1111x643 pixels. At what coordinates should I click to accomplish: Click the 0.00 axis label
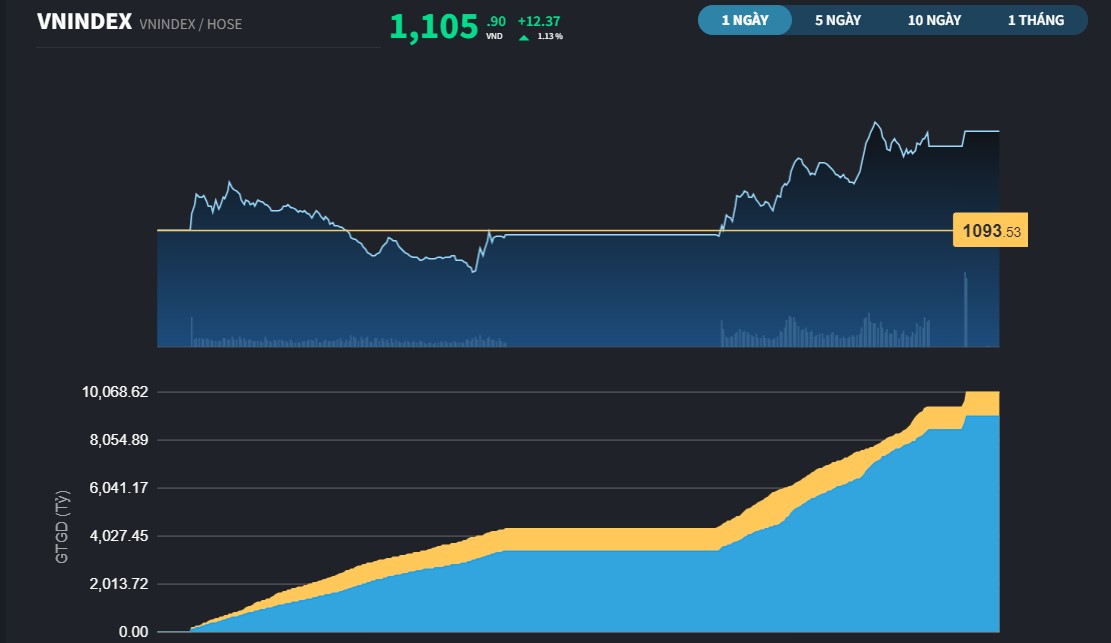pos(133,632)
